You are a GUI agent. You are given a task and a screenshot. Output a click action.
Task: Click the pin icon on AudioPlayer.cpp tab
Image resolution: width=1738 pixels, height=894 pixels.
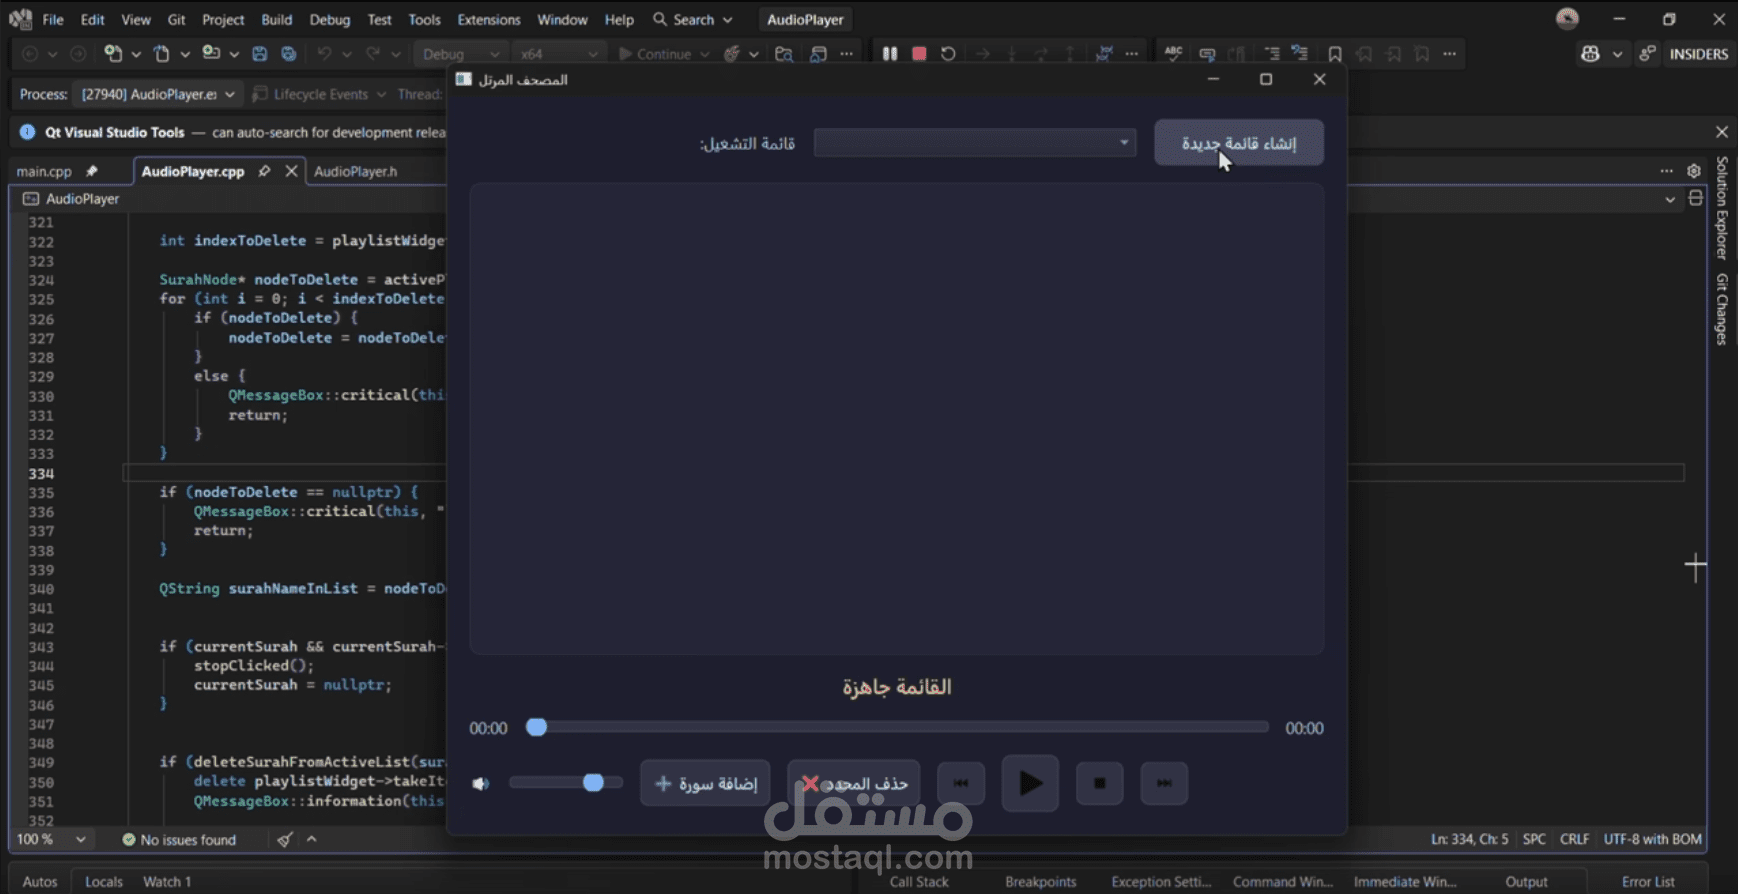pos(264,171)
